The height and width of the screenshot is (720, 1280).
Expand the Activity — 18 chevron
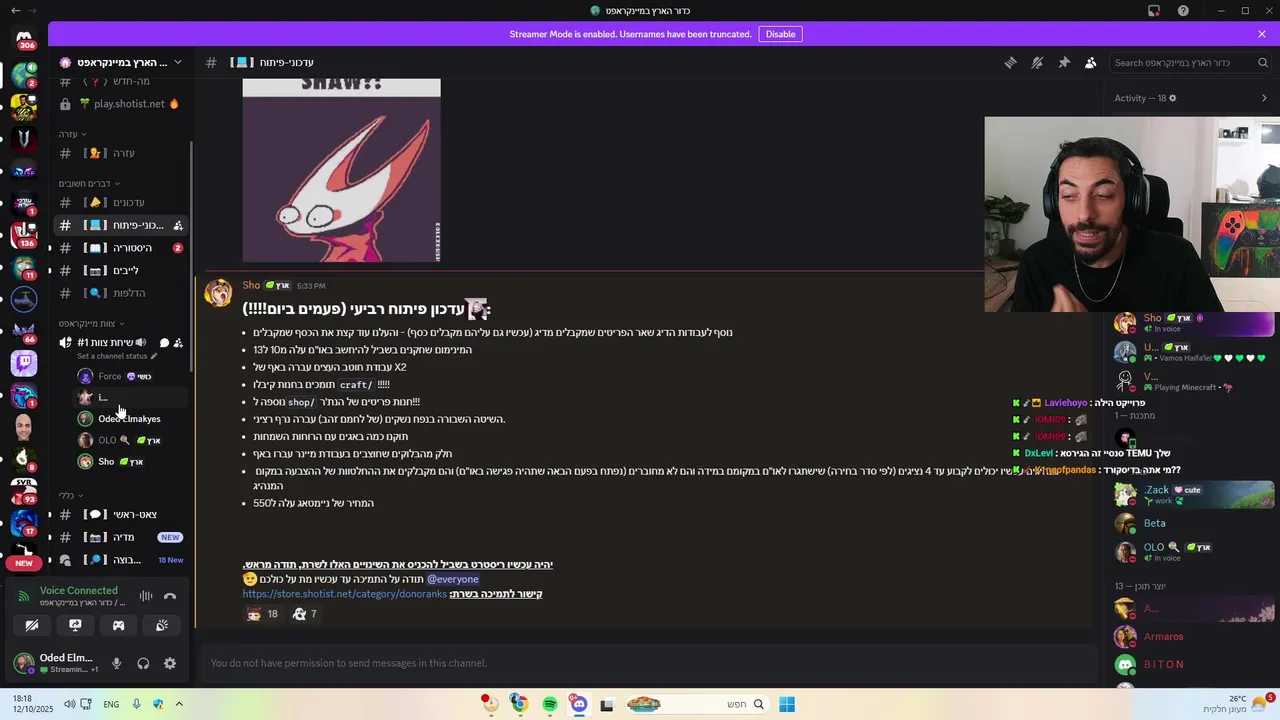pos(1264,98)
